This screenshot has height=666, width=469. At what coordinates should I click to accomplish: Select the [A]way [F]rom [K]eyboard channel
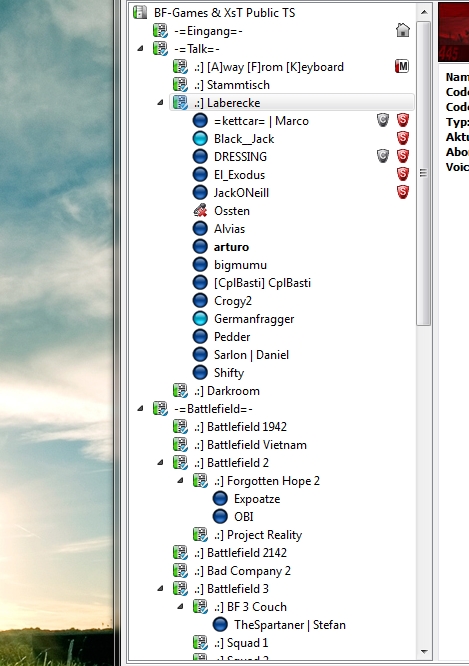[x=269, y=67]
